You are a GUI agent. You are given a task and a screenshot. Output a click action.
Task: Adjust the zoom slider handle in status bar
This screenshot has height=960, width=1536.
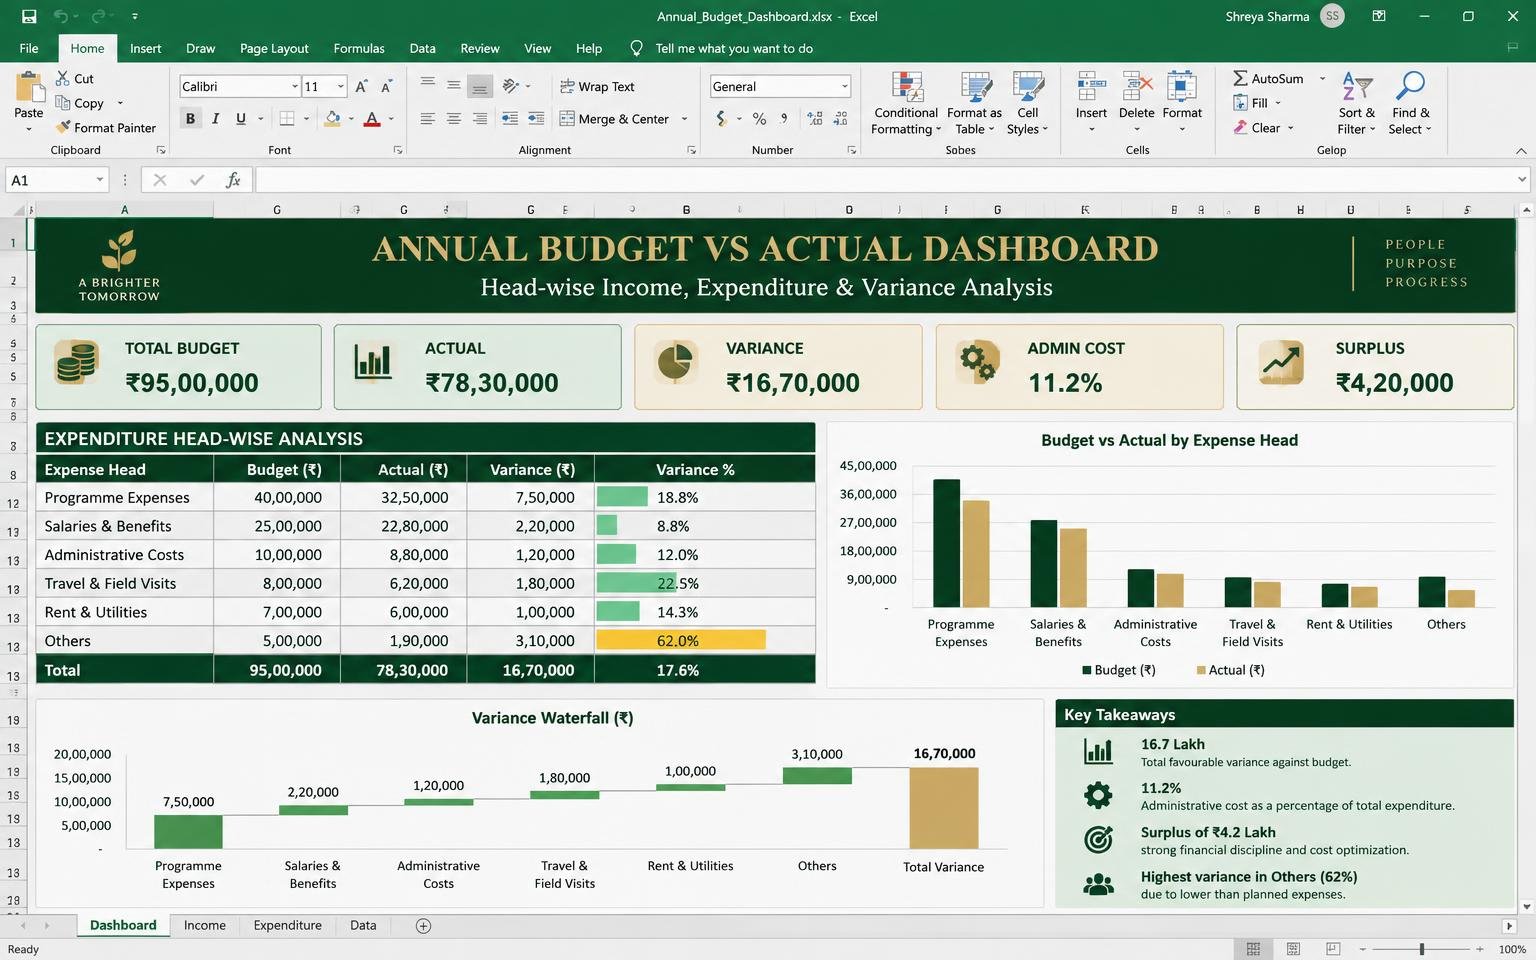tap(1421, 949)
